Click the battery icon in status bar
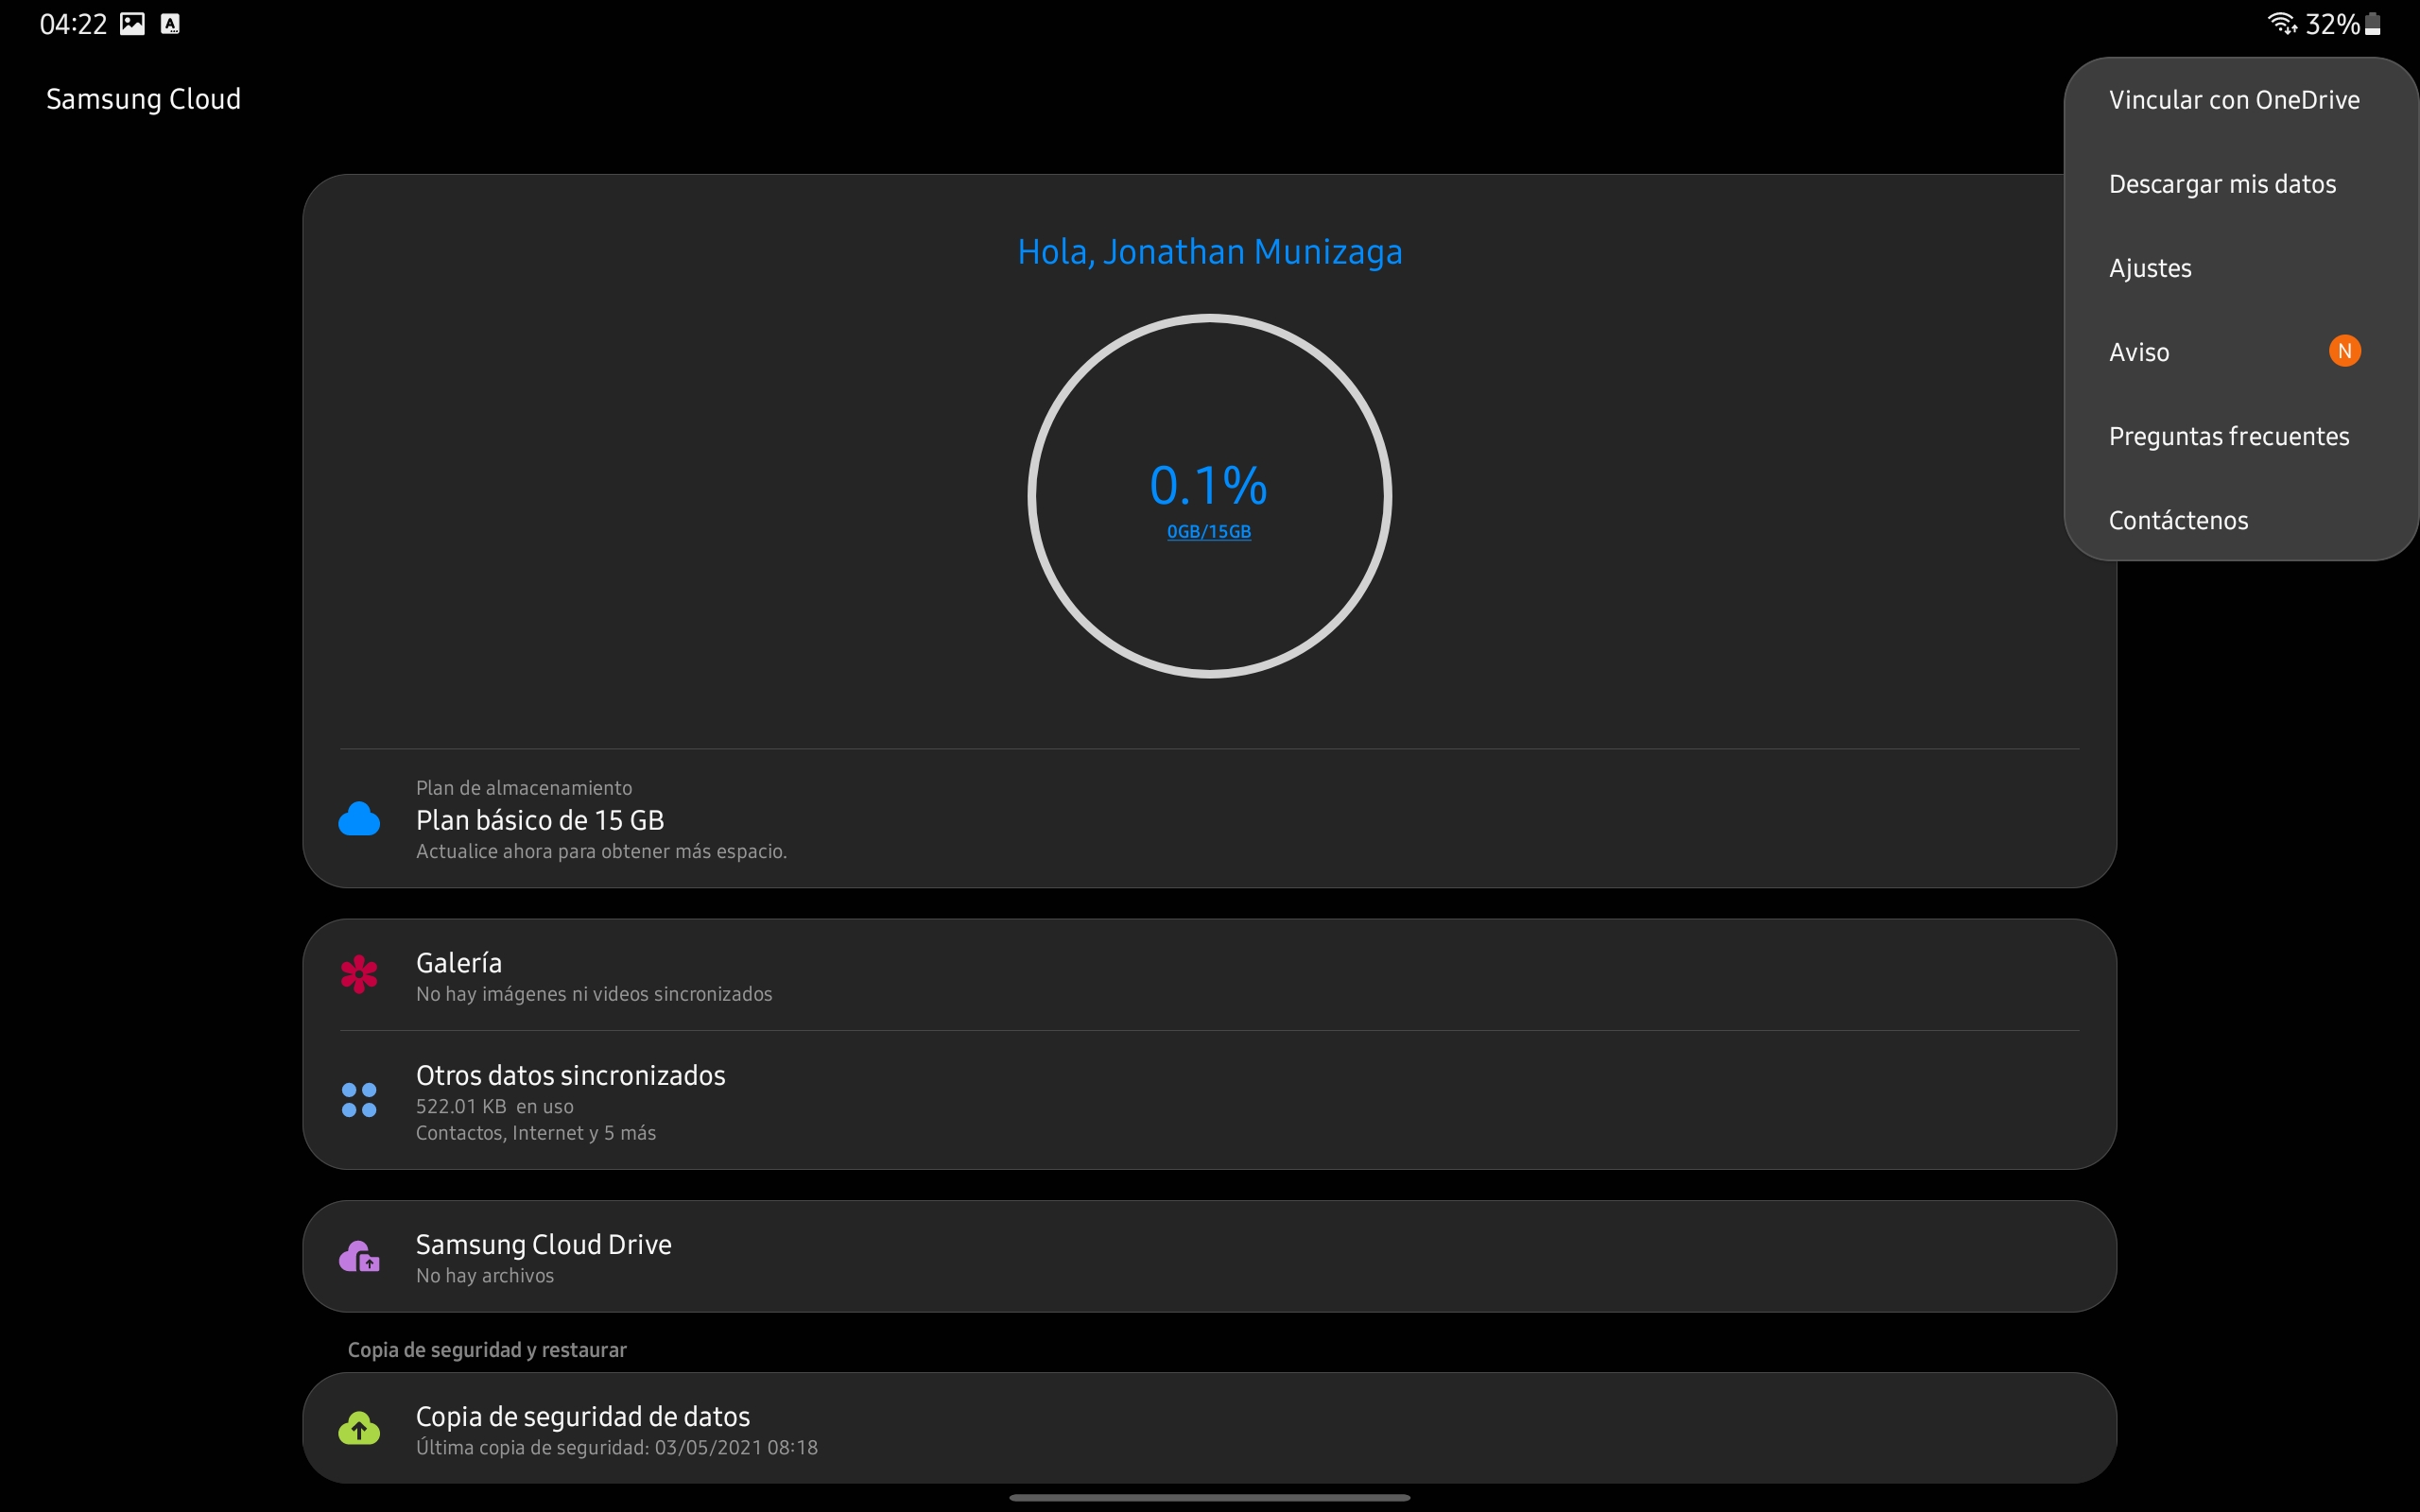Screen dimensions: 2420x1512 point(2372,24)
